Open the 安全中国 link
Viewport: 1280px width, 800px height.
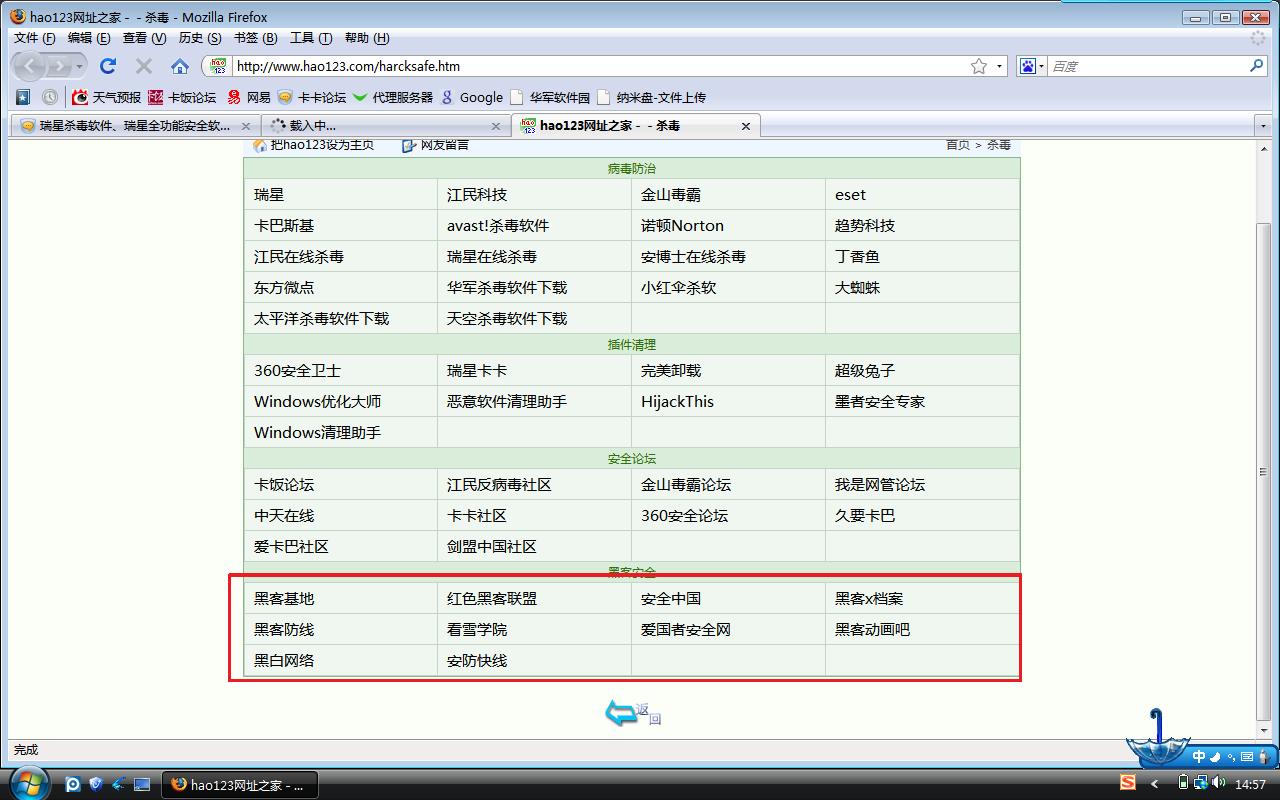(671, 599)
